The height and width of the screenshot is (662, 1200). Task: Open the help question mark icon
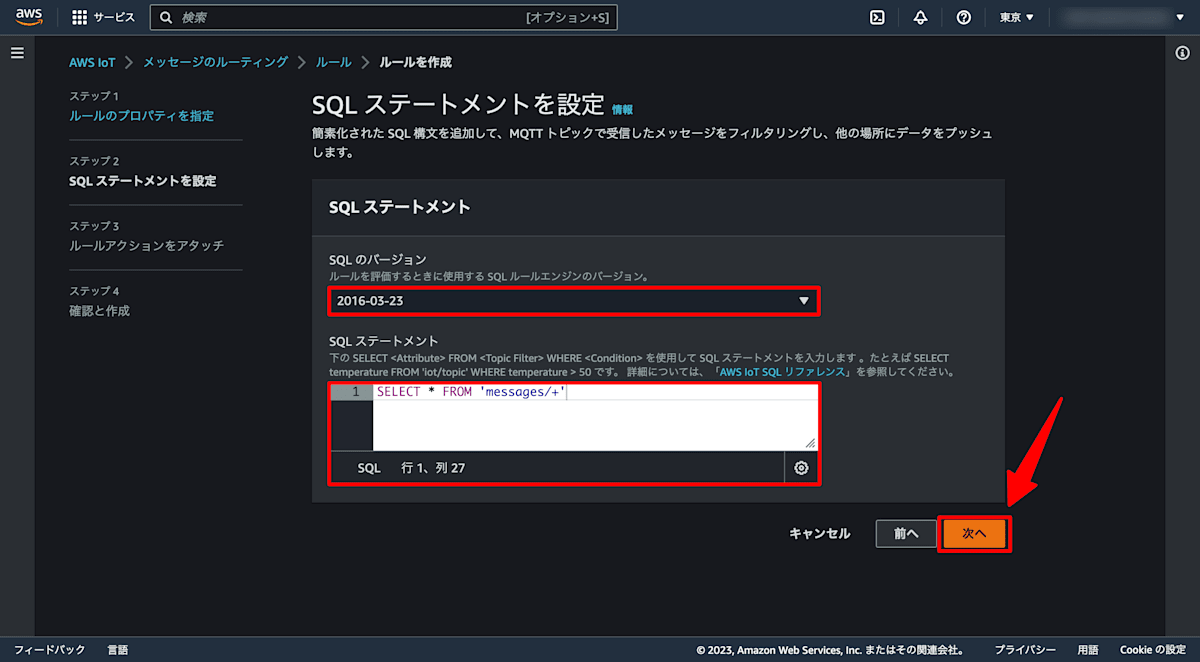point(964,18)
